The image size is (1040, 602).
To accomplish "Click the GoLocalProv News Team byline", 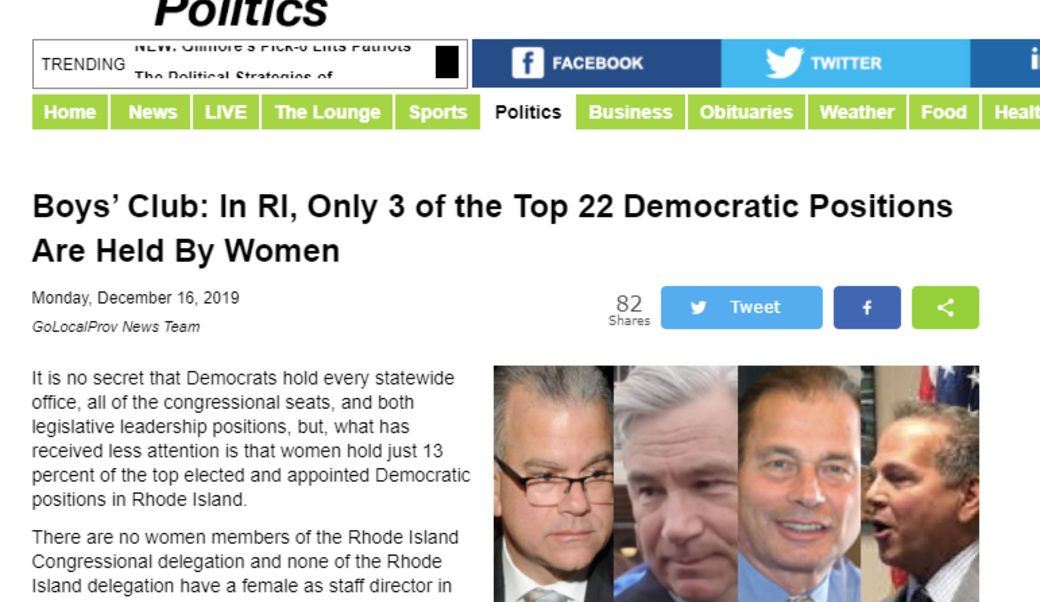I will click(116, 327).
